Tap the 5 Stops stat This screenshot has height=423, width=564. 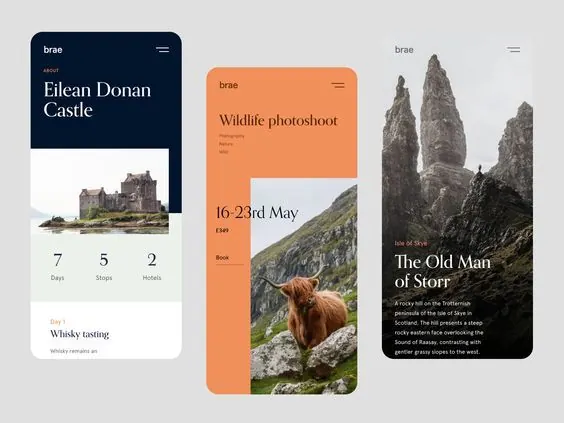coord(104,266)
